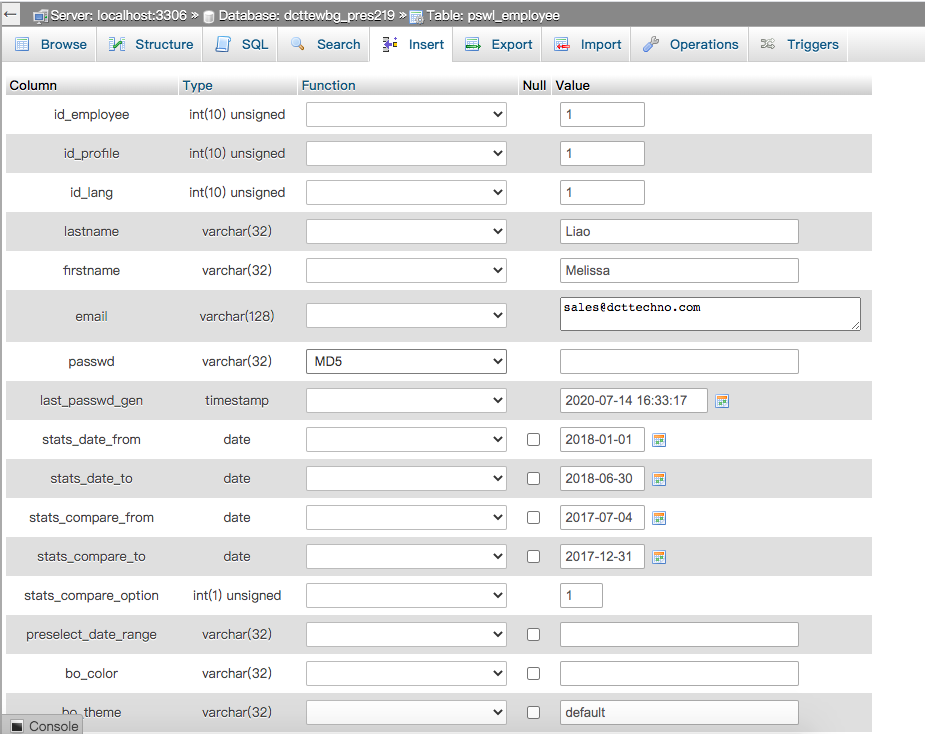Click the database icon in the breadcrumb

(x=208, y=17)
